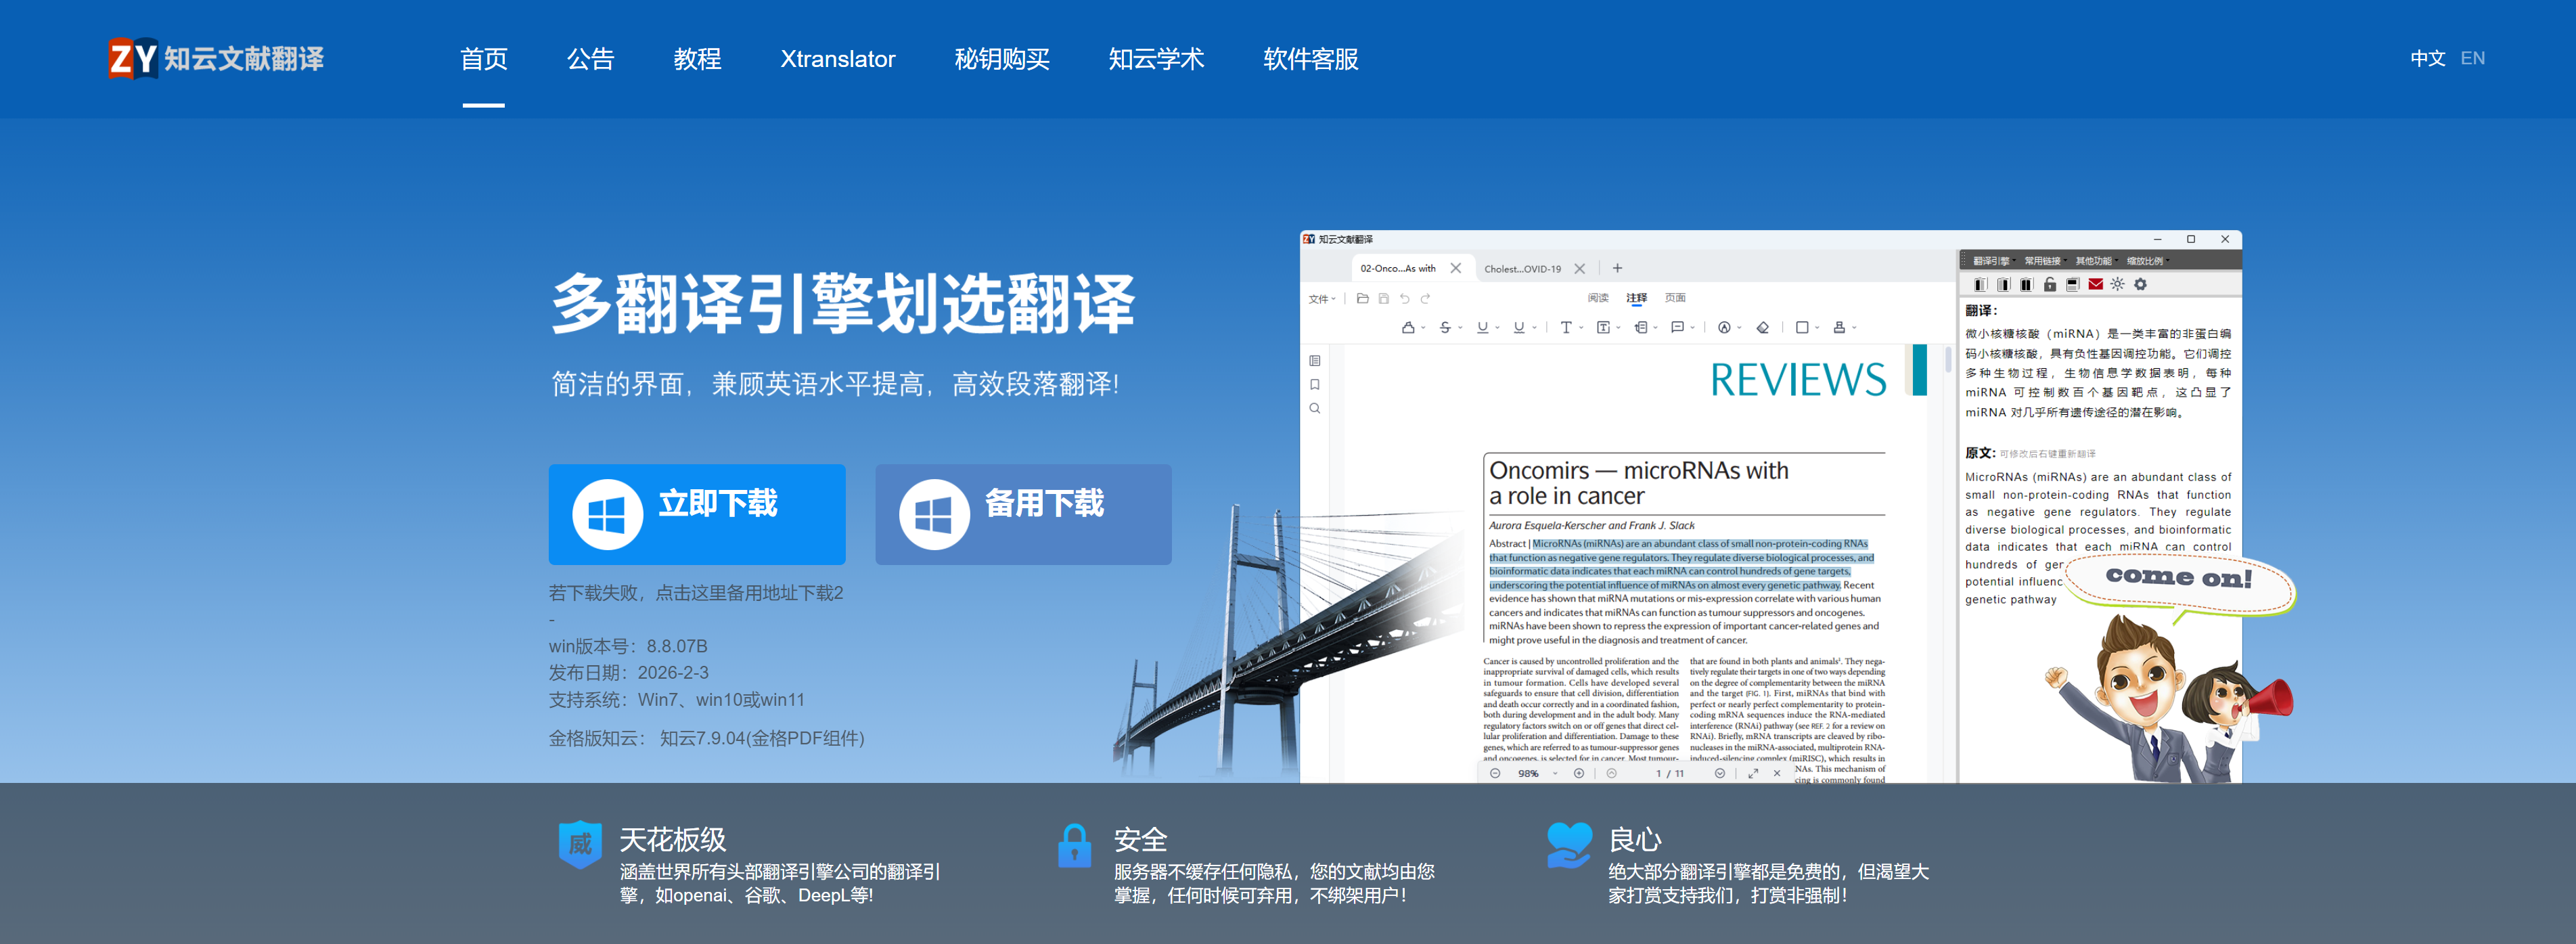Click the undo icon in the PDF toolbar
The height and width of the screenshot is (944, 2576).
click(x=1406, y=299)
